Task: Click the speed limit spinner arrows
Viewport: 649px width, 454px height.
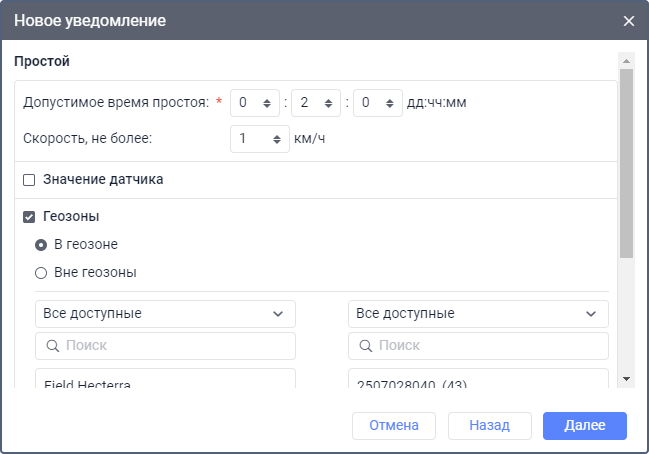Action: (x=277, y=139)
